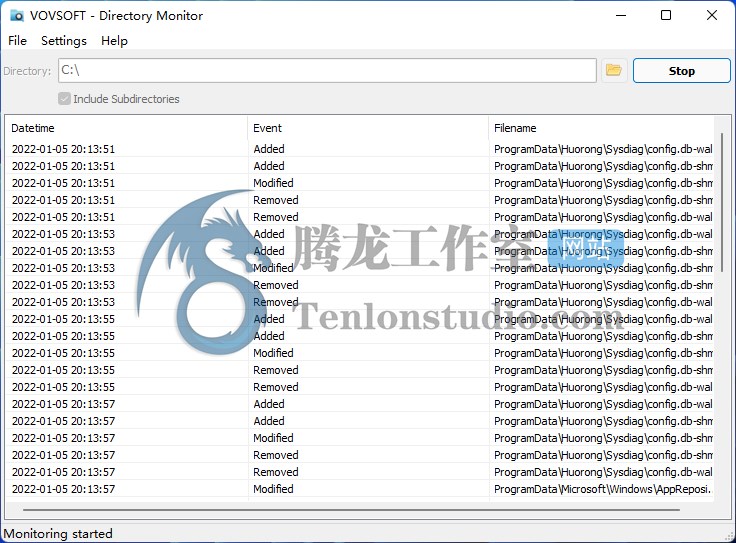Click the Filename column header

tap(601, 128)
